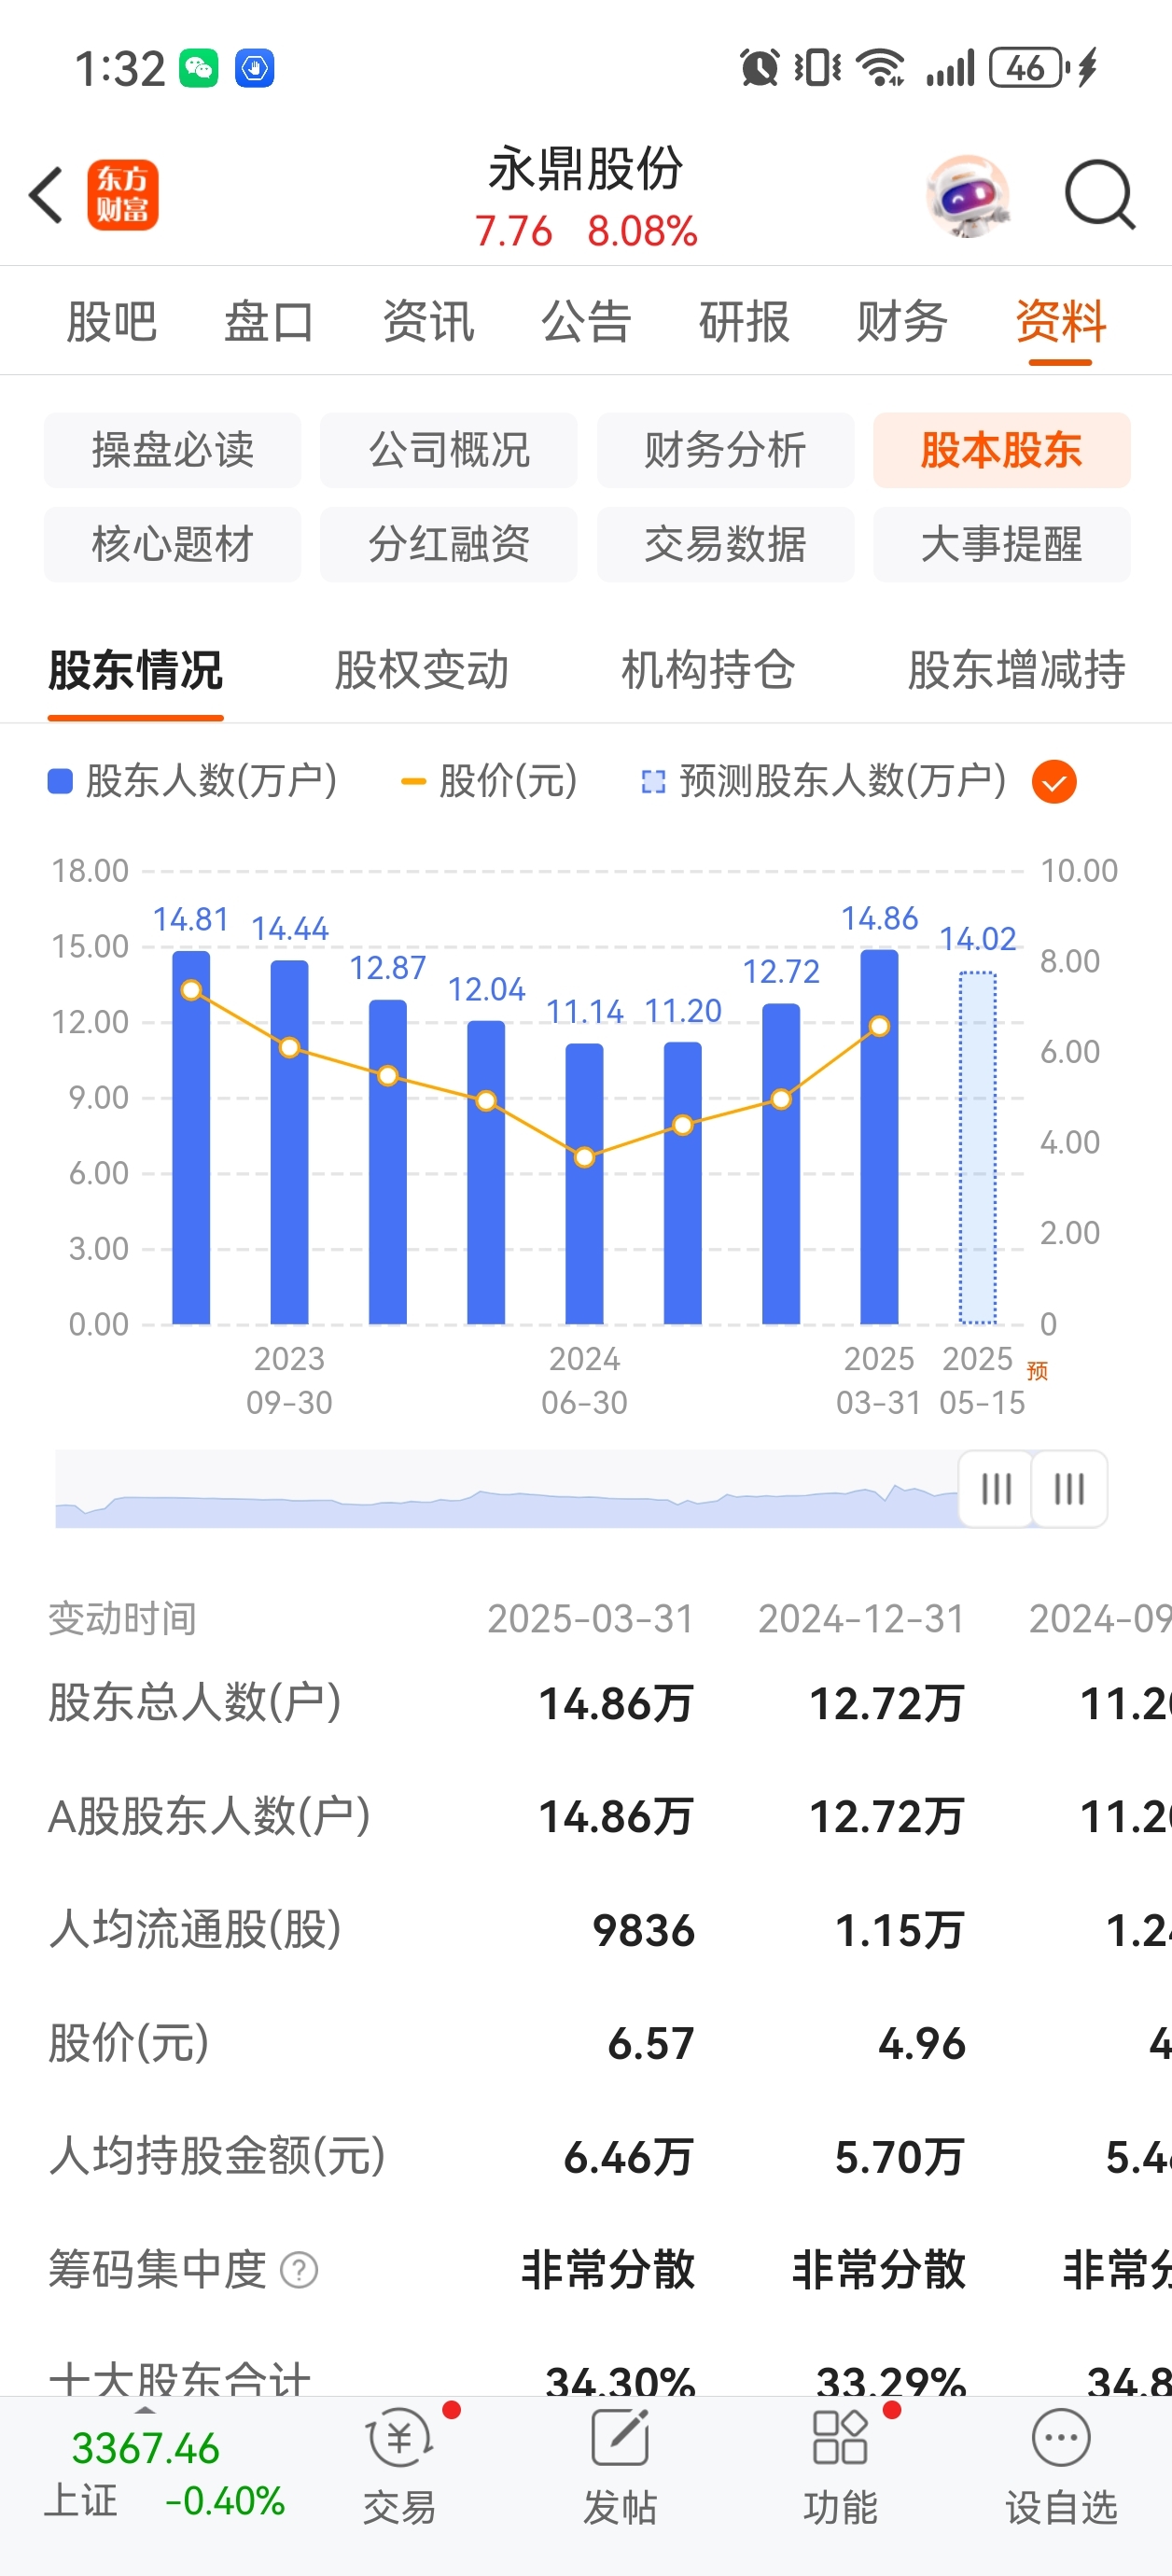The image size is (1172, 2576).
Task: Tap the 12.87 chart bar
Action: click(388, 1162)
